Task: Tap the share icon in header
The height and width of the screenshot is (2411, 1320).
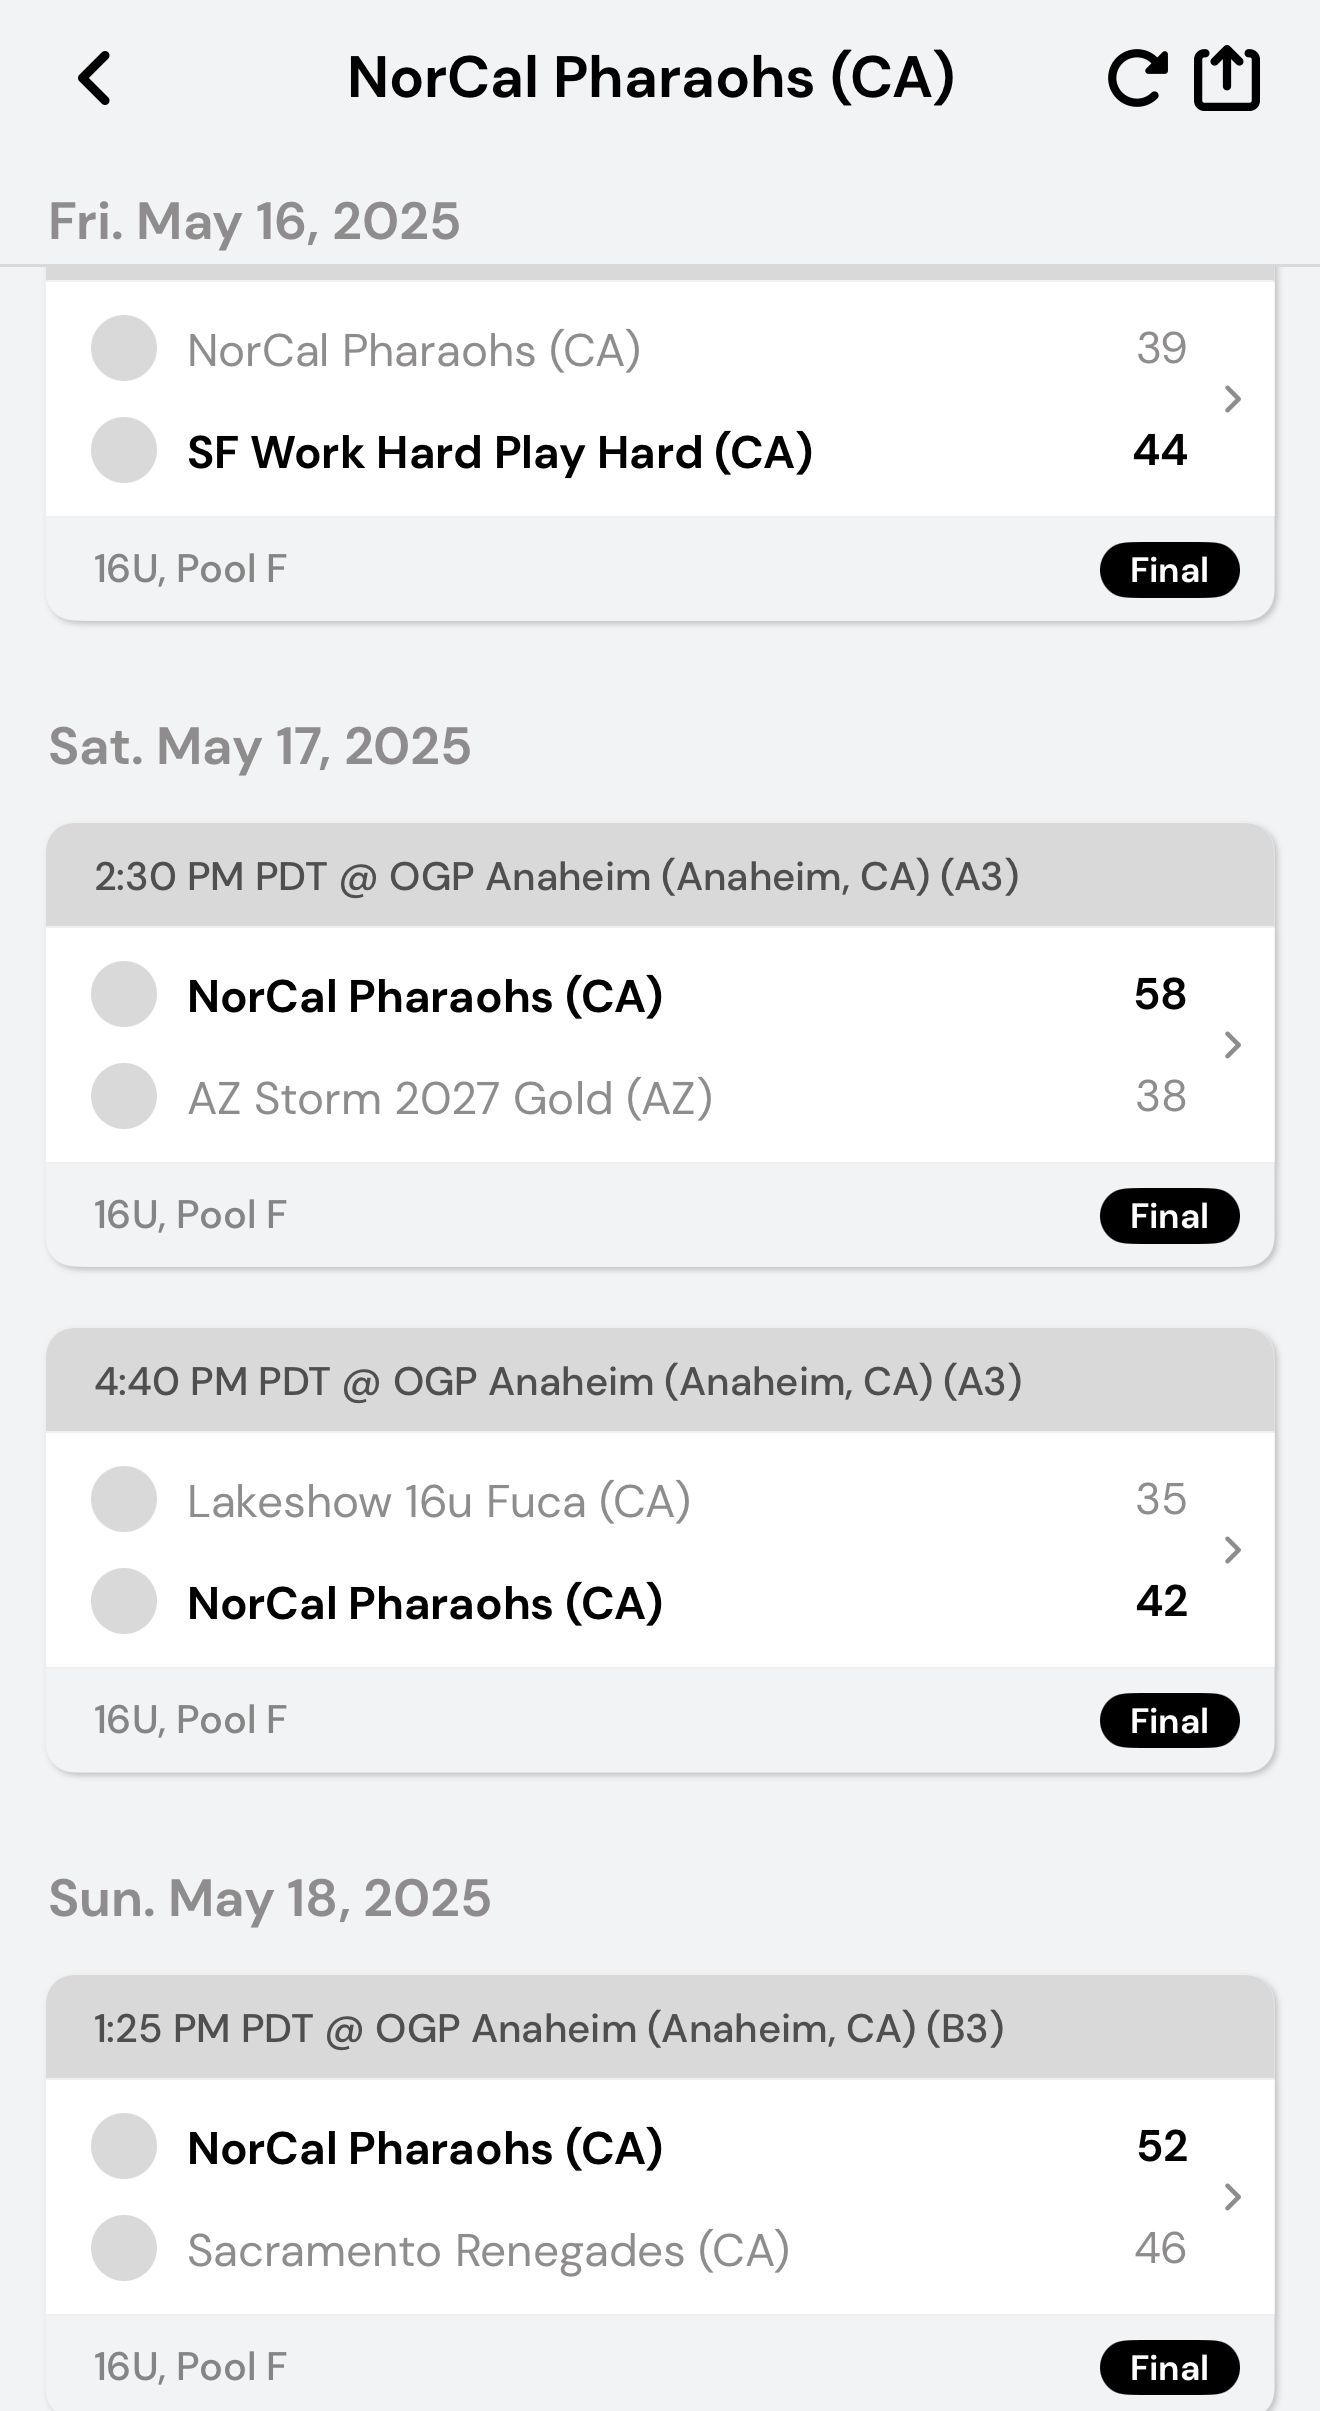Action: pos(1226,78)
